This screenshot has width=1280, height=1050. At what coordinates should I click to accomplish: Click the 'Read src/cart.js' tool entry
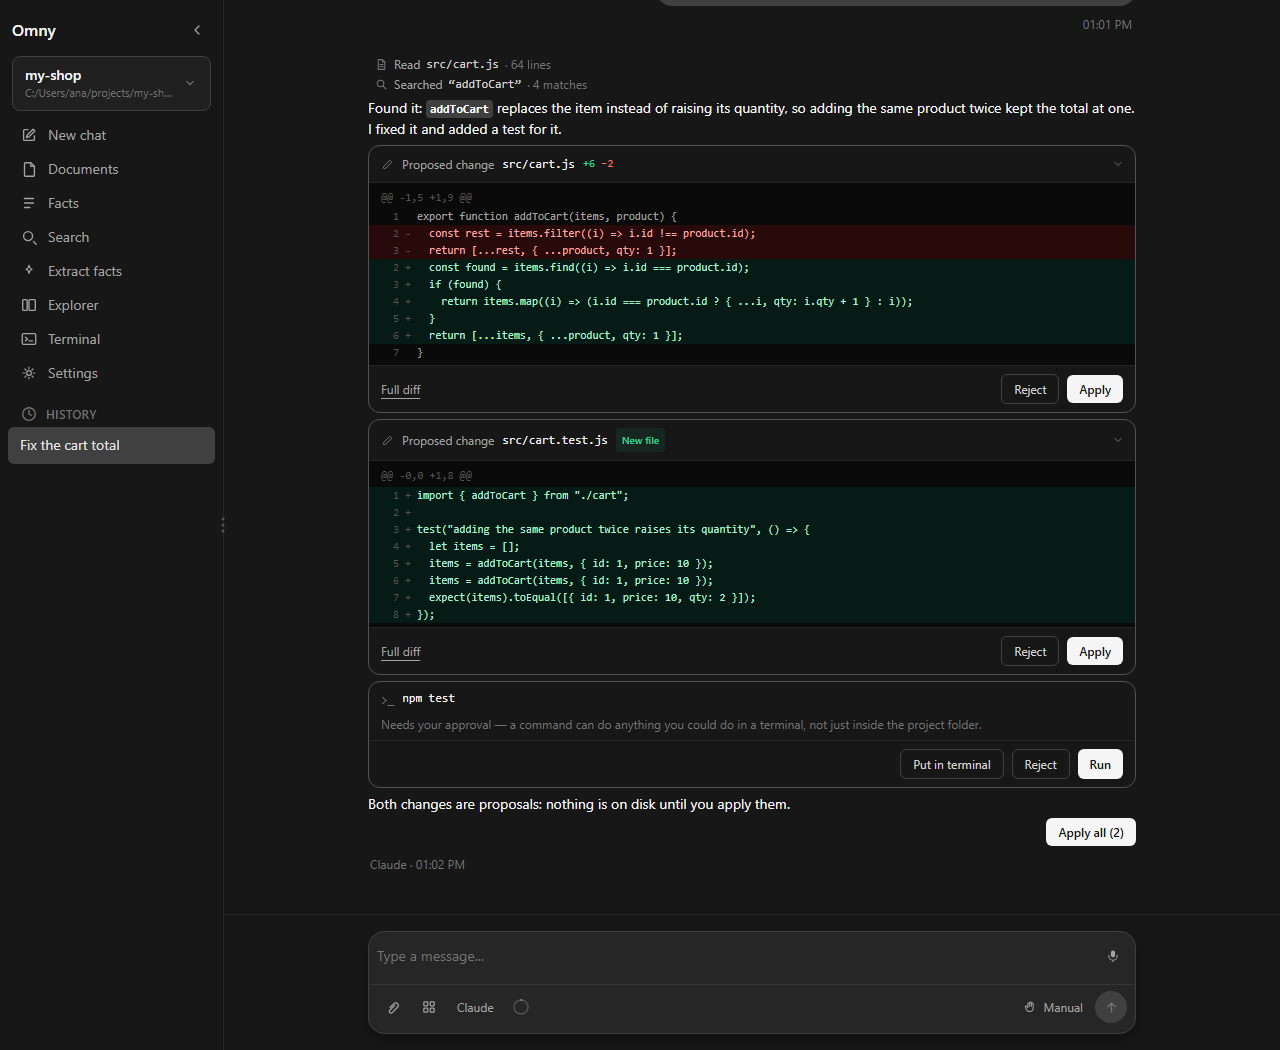(x=464, y=65)
